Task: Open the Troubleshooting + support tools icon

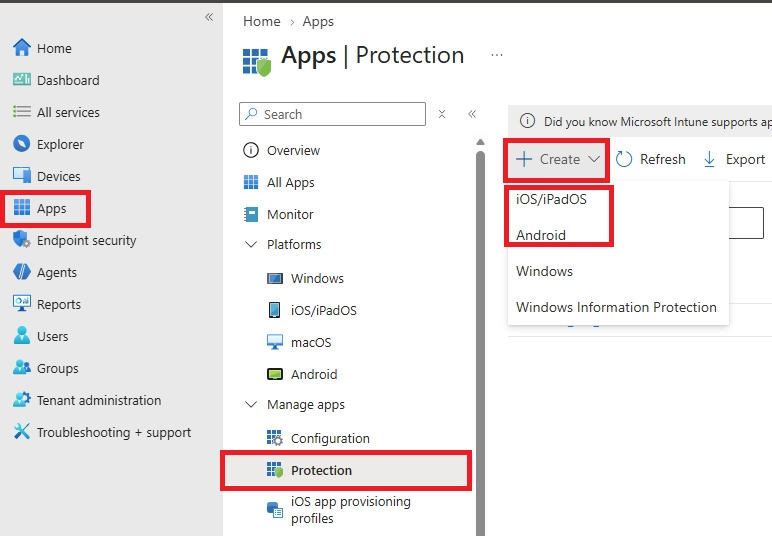Action: [x=22, y=432]
